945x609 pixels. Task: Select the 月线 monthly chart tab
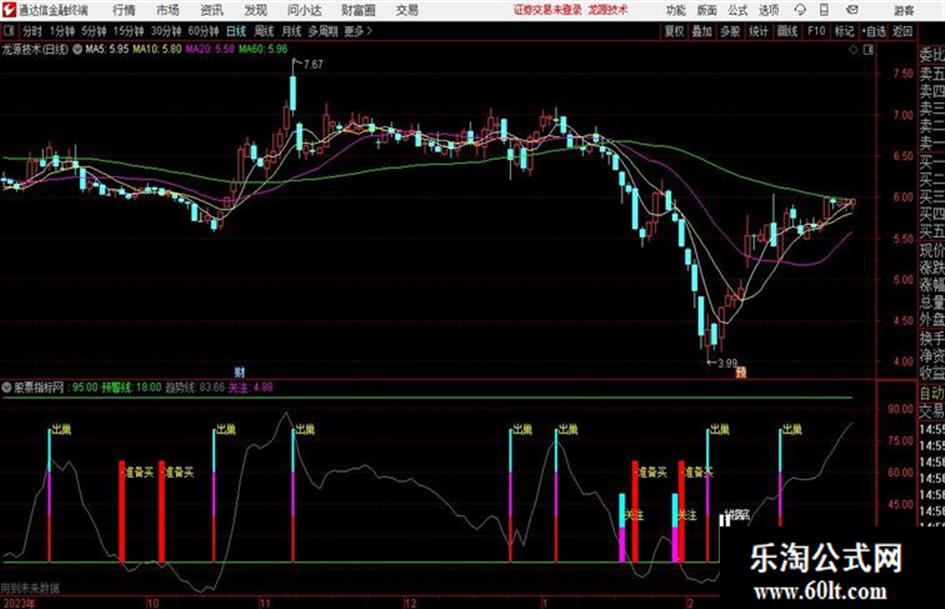point(291,31)
